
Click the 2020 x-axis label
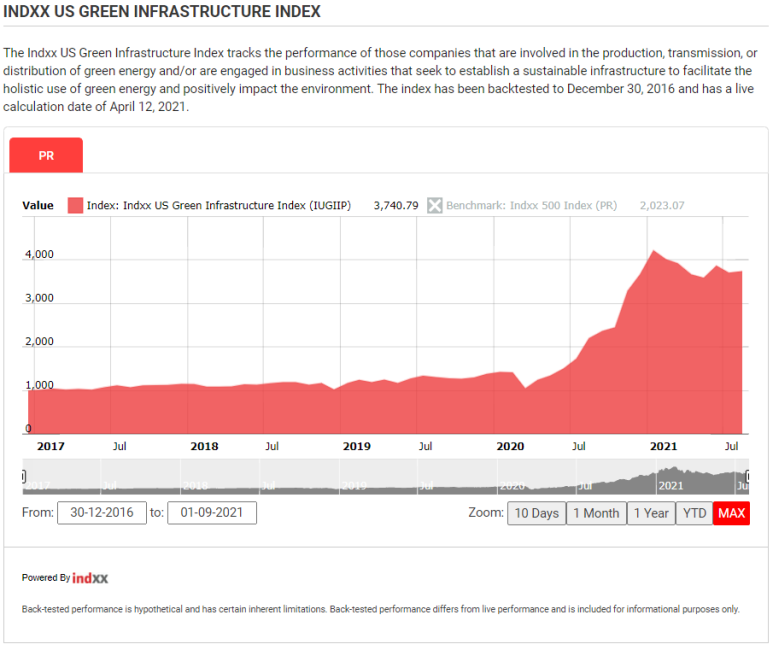coord(510,446)
